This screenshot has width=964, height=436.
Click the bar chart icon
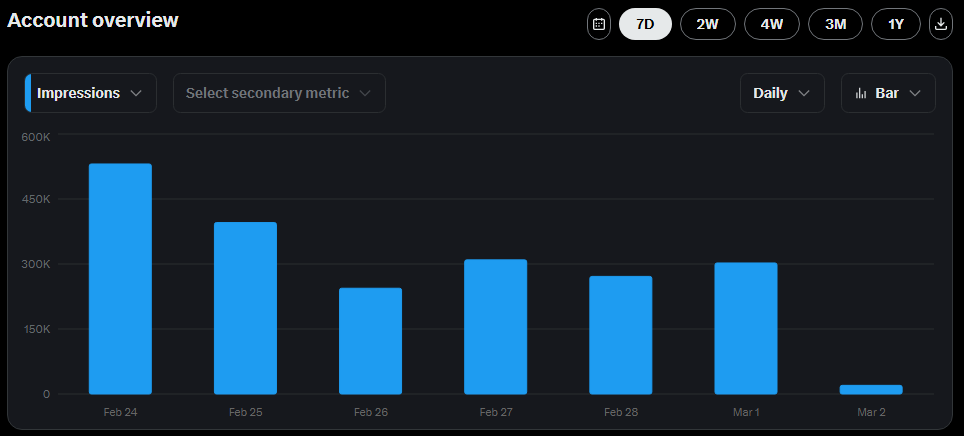point(860,93)
